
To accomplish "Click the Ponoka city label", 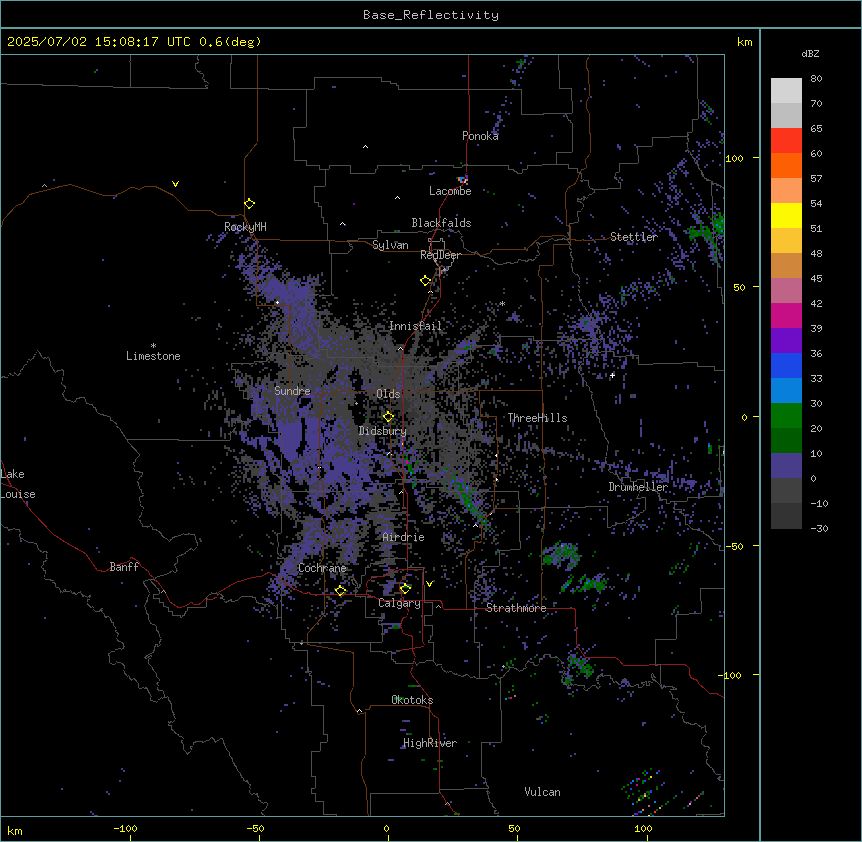I will 480,136.
